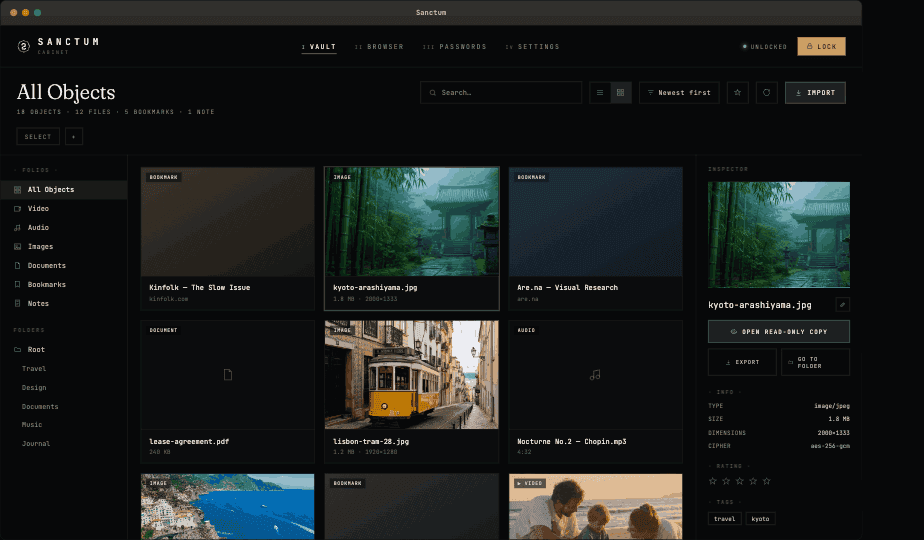The image size is (924, 540).
Task: Open the Travel folder
Action: click(34, 368)
